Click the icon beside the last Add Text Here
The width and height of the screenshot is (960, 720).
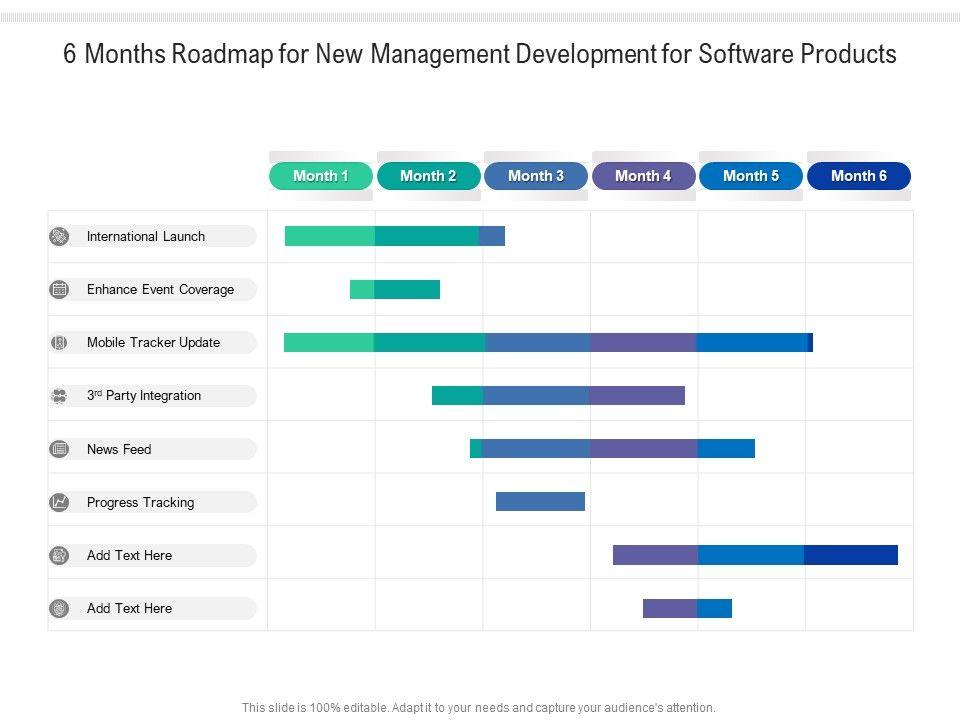(x=60, y=608)
